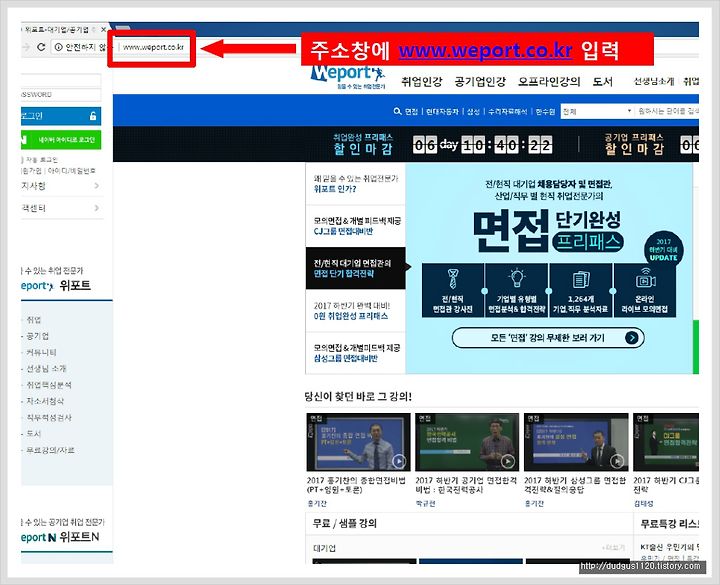Click the 취업핵심분석 sidebar category
The width and height of the screenshot is (720, 585).
pos(49,385)
